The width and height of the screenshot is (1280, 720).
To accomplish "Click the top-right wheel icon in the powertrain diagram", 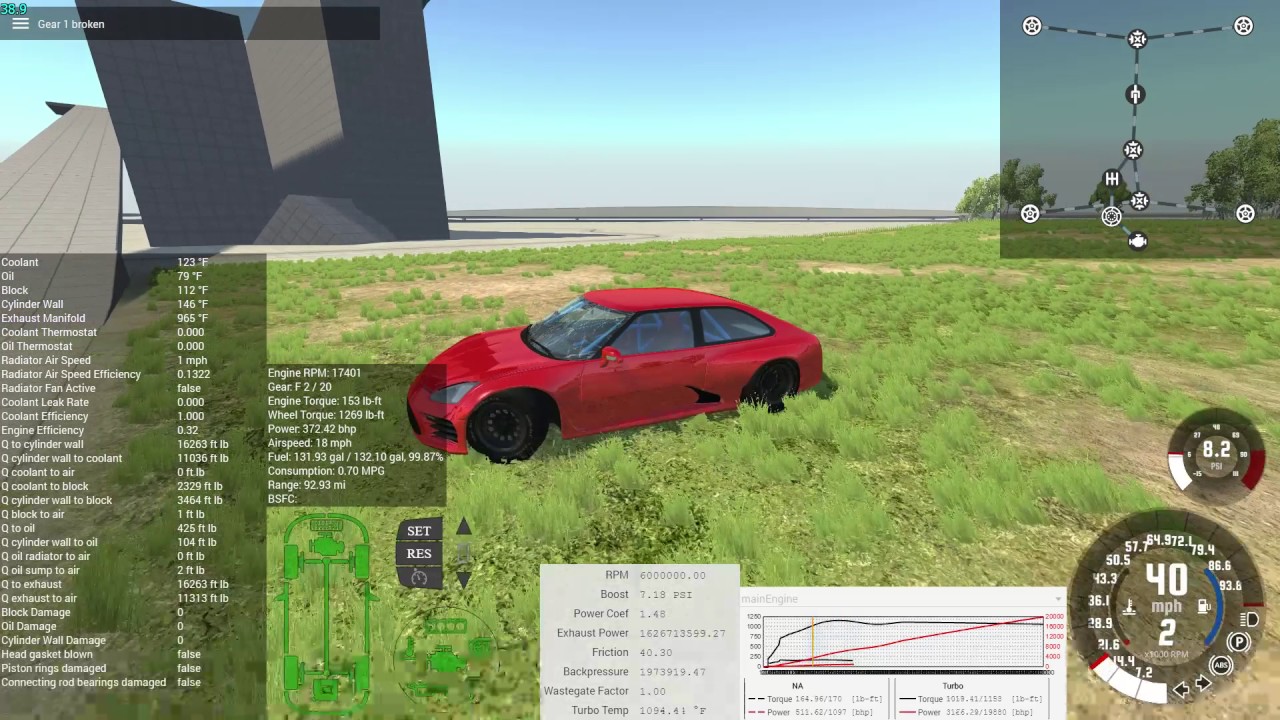I will pyautogui.click(x=1243, y=26).
